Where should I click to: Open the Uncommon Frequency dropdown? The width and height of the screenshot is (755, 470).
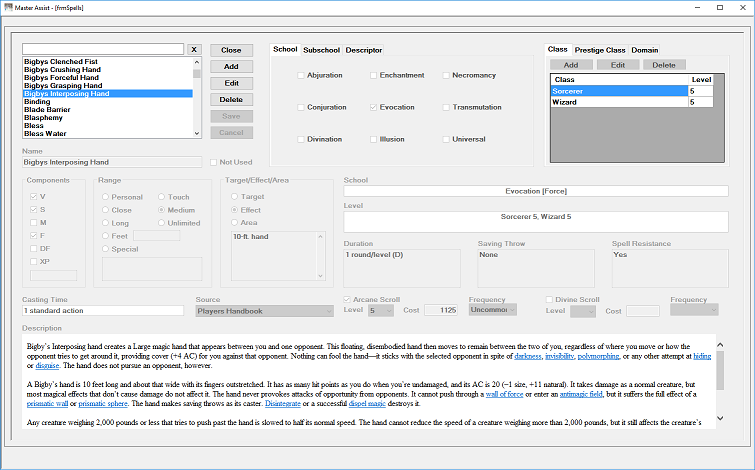point(493,310)
